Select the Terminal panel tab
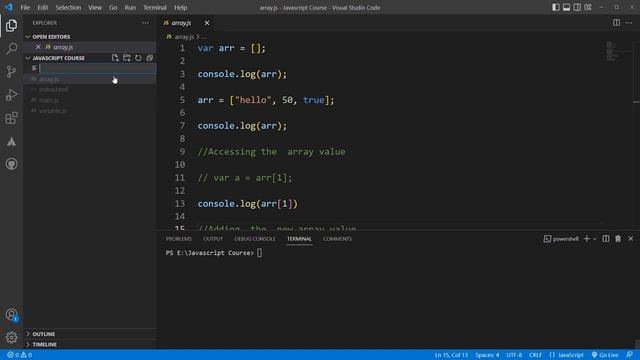Screen dimensions: 640x360 point(299,239)
